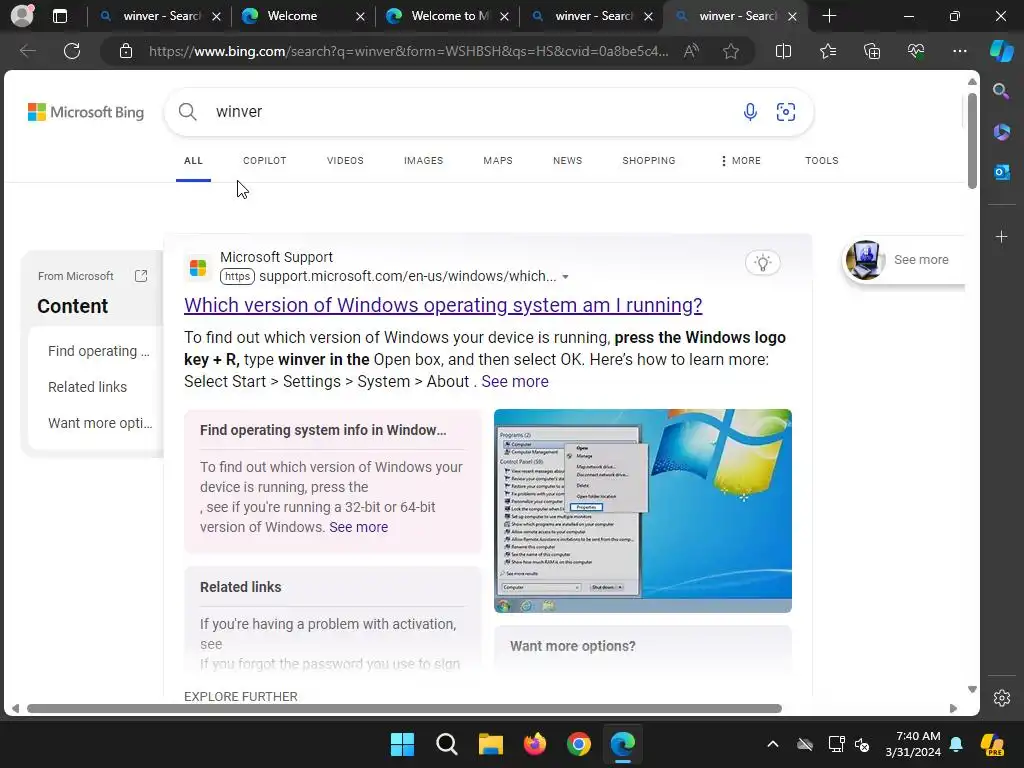This screenshot has width=1024, height=768.
Task: Launch Chrome from taskbar
Action: (579, 744)
